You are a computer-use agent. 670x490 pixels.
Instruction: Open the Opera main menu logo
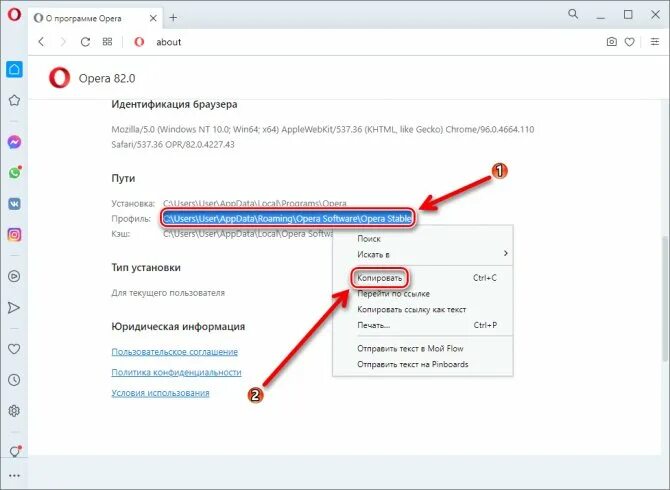click(14, 14)
